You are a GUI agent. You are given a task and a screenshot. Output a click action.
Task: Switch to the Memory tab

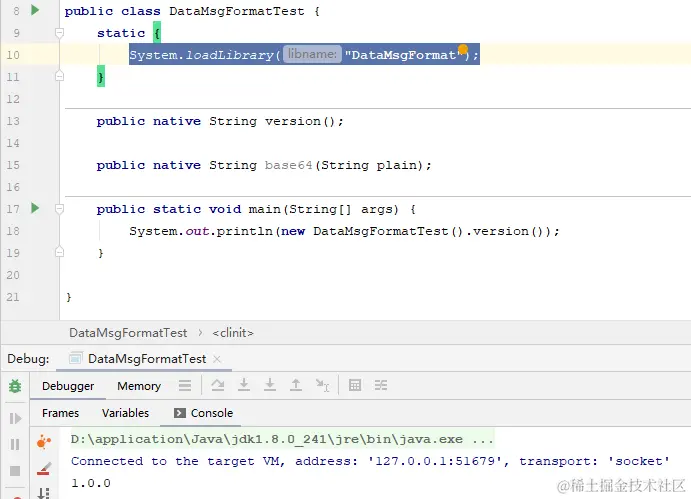[139, 386]
